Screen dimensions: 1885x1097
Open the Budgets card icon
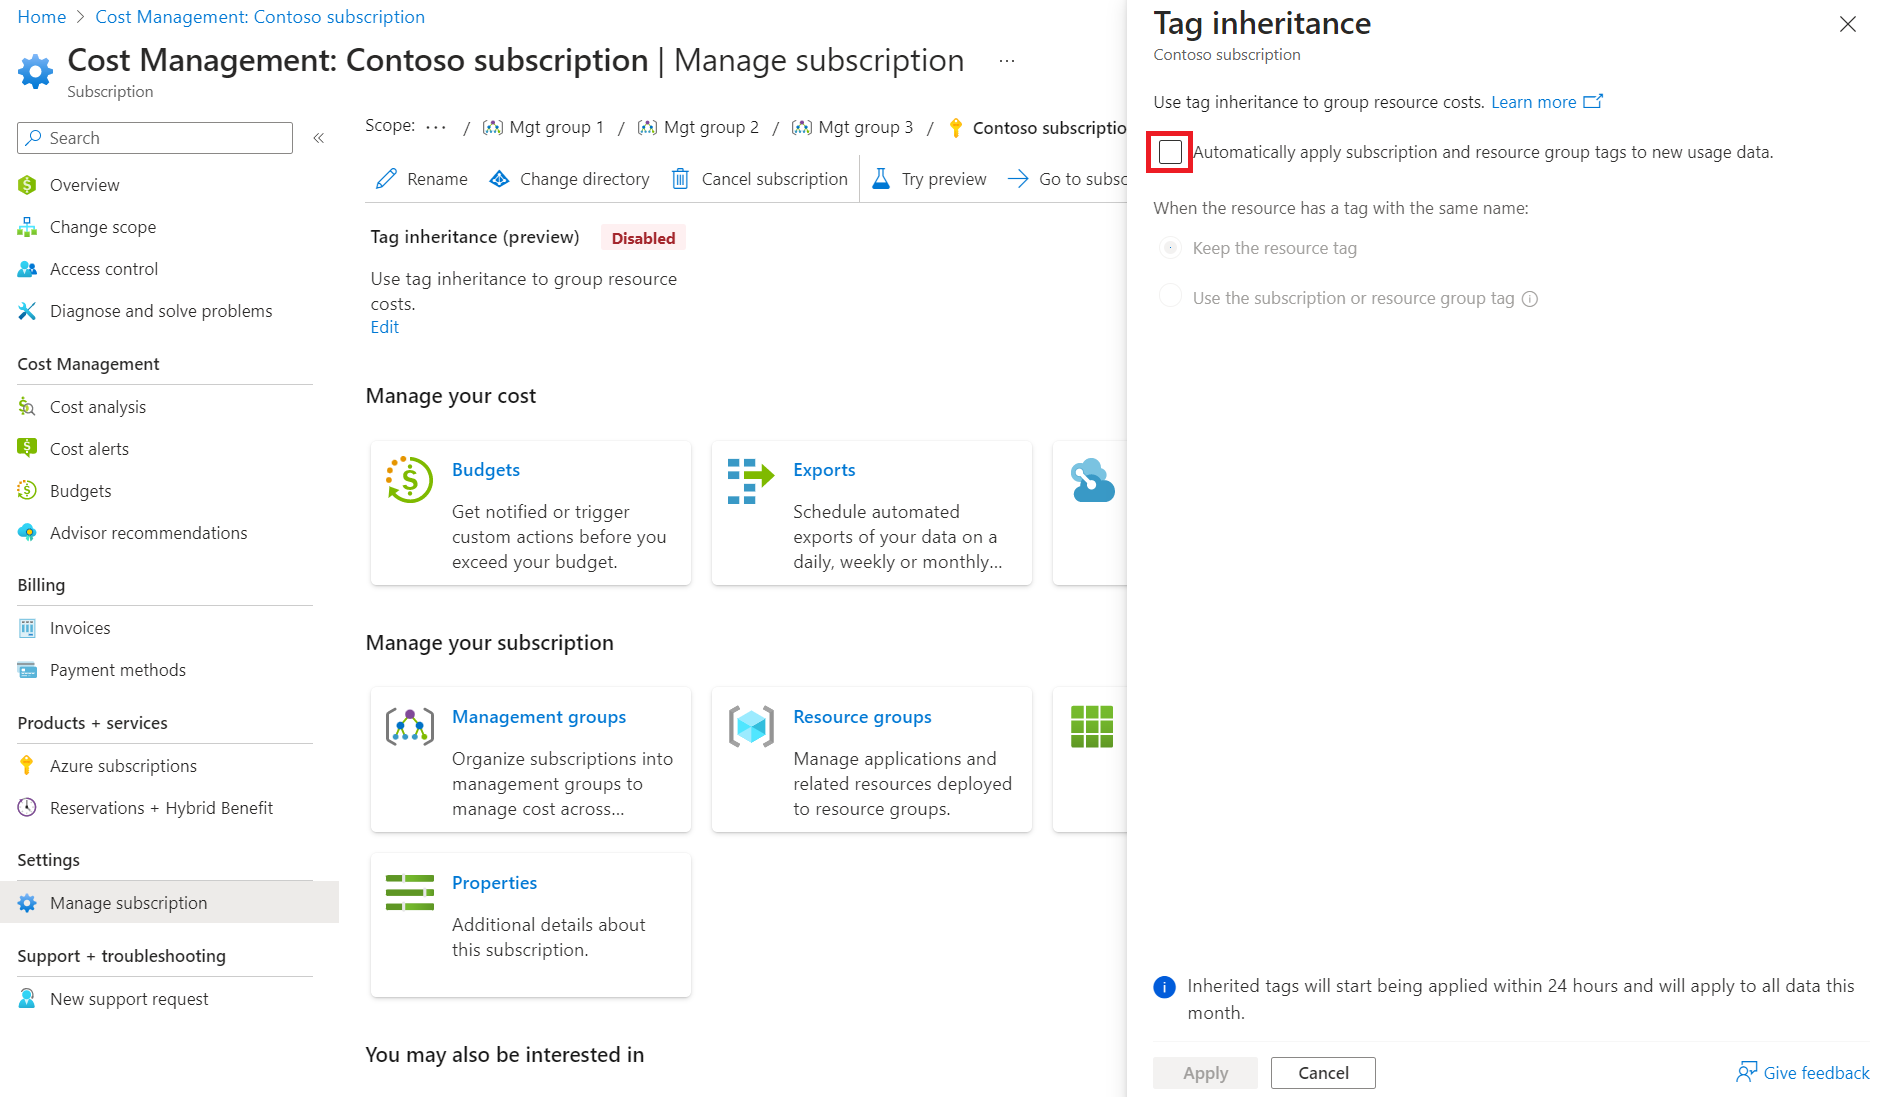click(410, 480)
